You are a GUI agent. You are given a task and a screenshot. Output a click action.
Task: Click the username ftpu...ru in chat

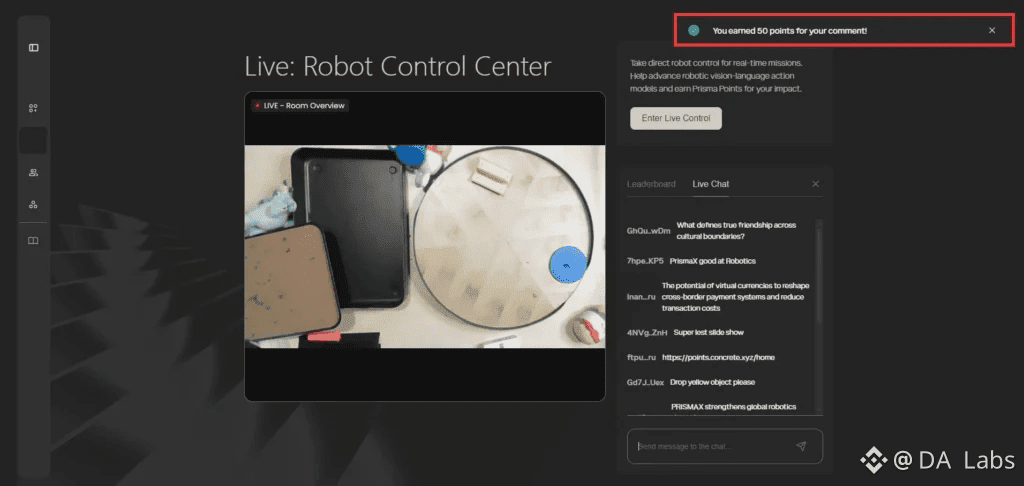point(641,357)
